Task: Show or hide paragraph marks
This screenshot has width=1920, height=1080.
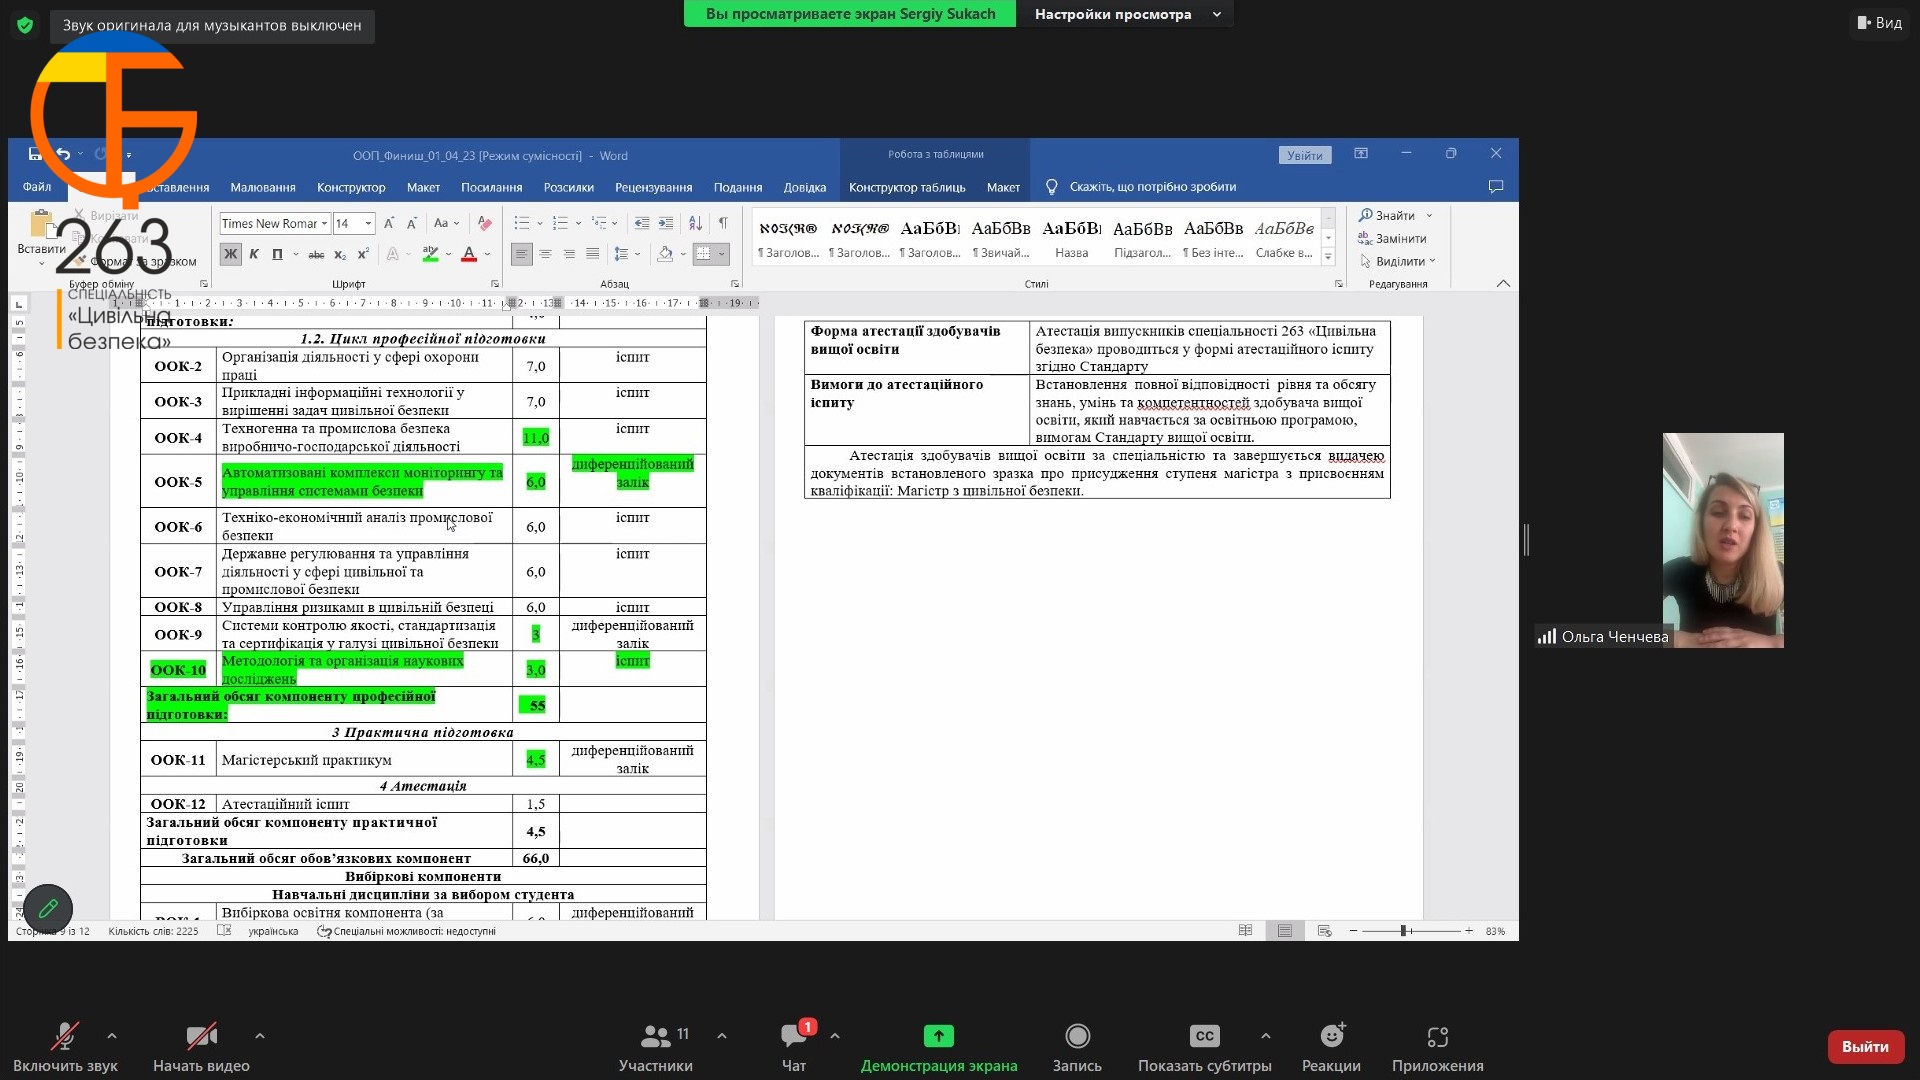Action: point(723,223)
